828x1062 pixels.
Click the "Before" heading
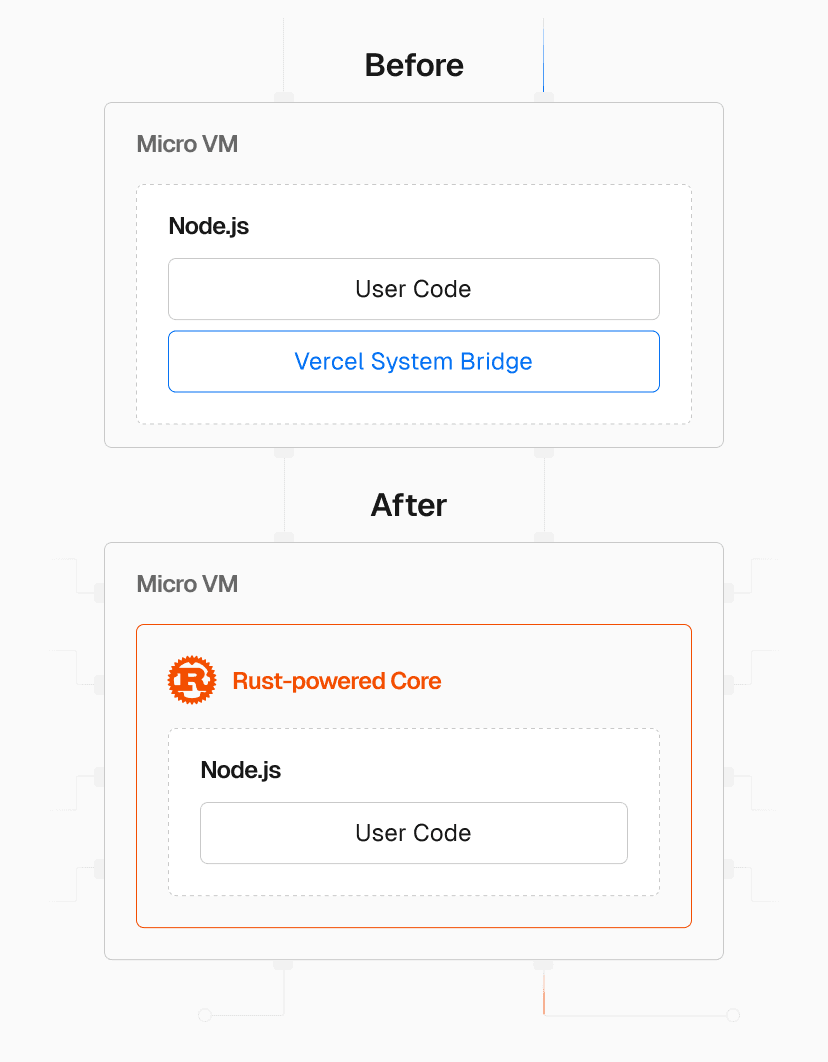point(414,65)
